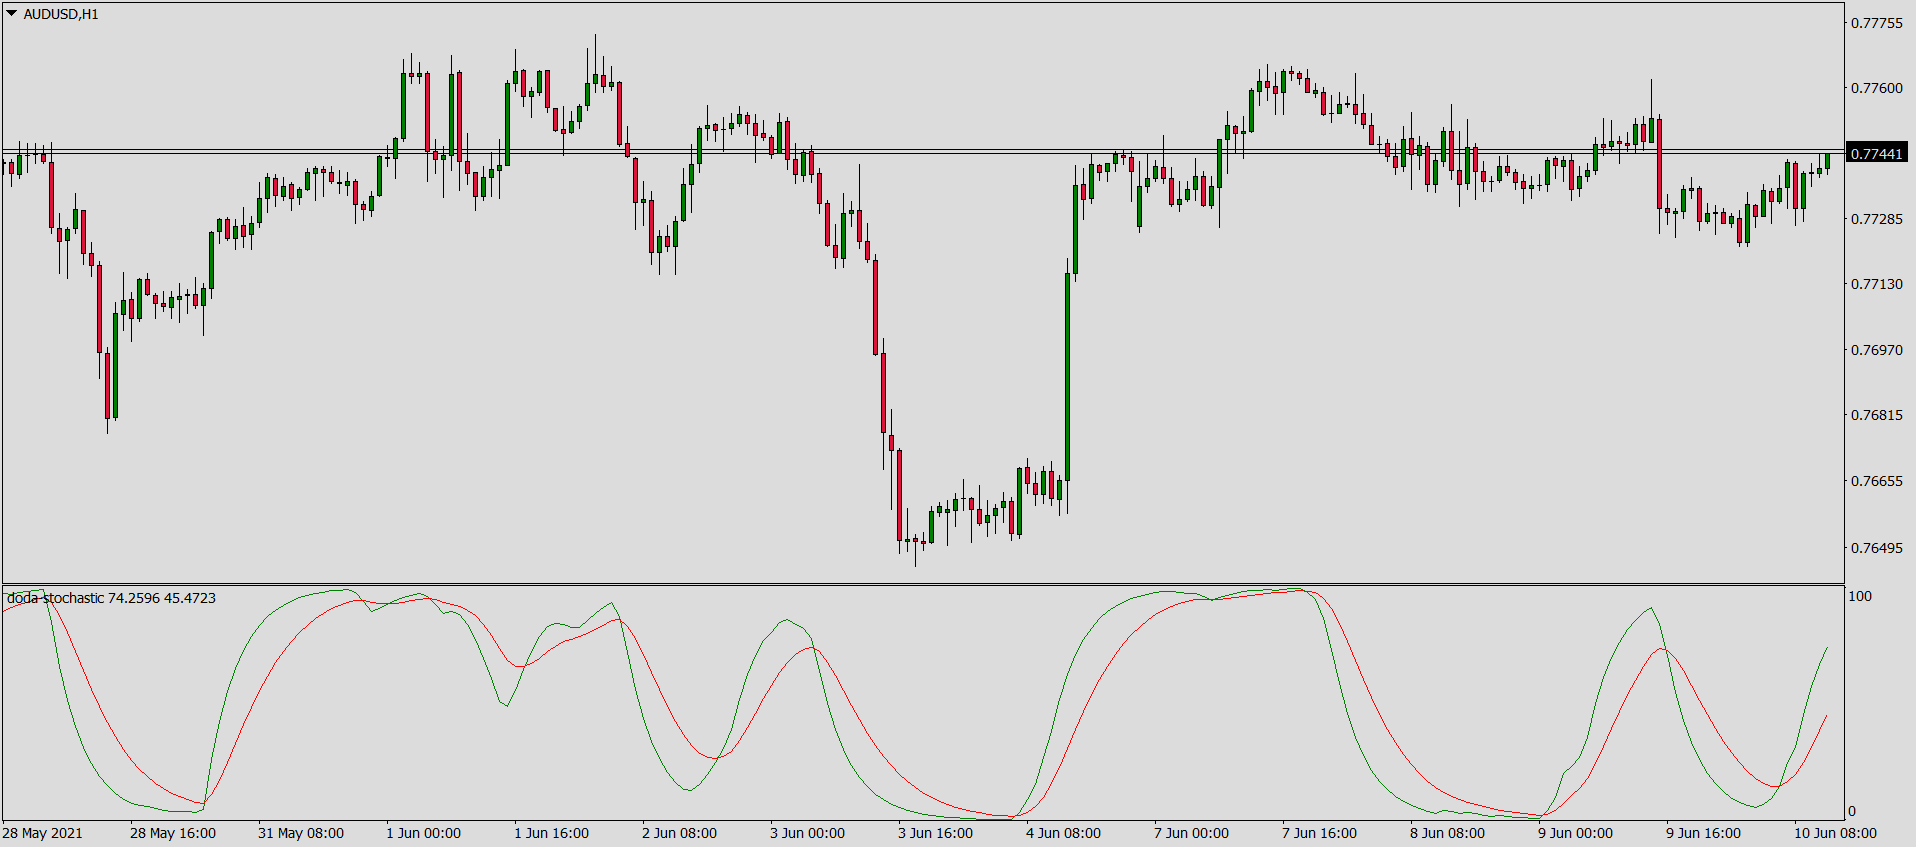Click the 7 Jun 16:00 time label
The width and height of the screenshot is (1916, 847).
[1320, 833]
